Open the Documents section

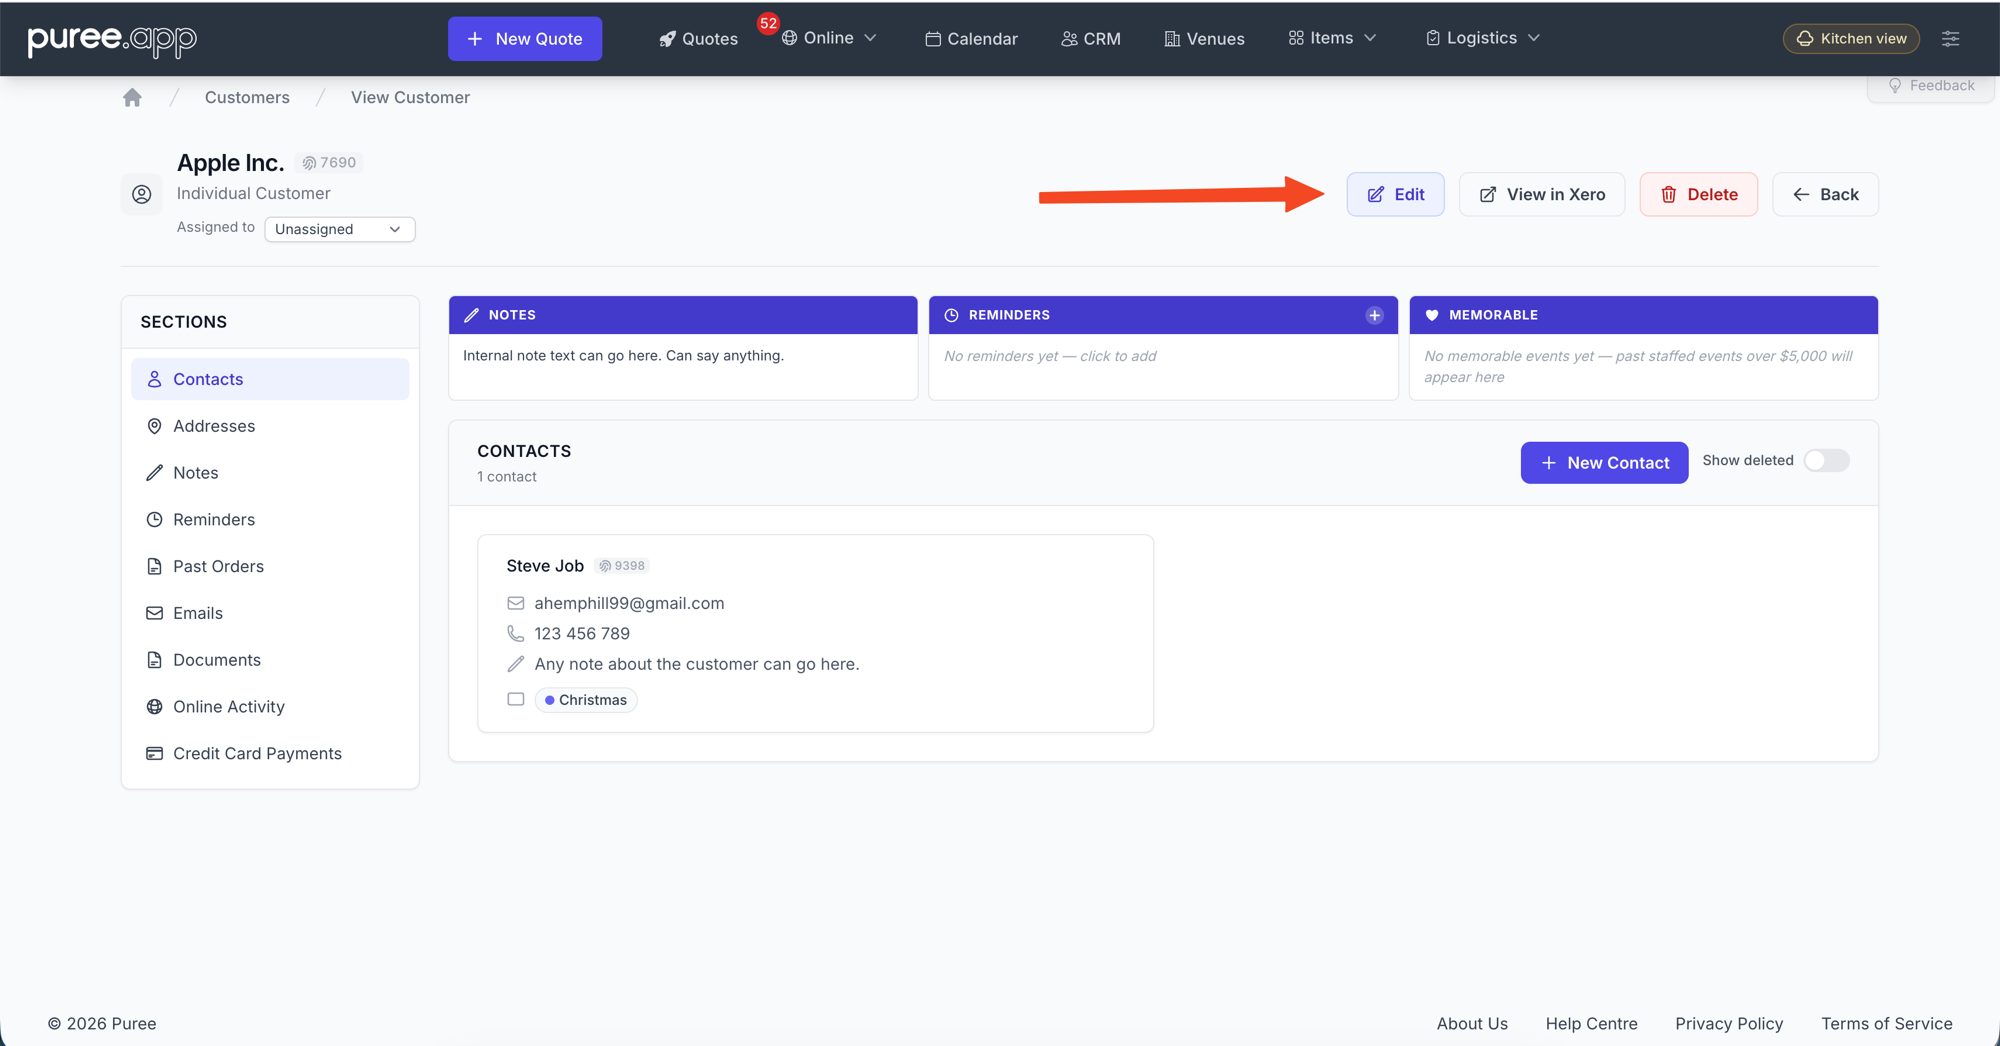[270, 660]
